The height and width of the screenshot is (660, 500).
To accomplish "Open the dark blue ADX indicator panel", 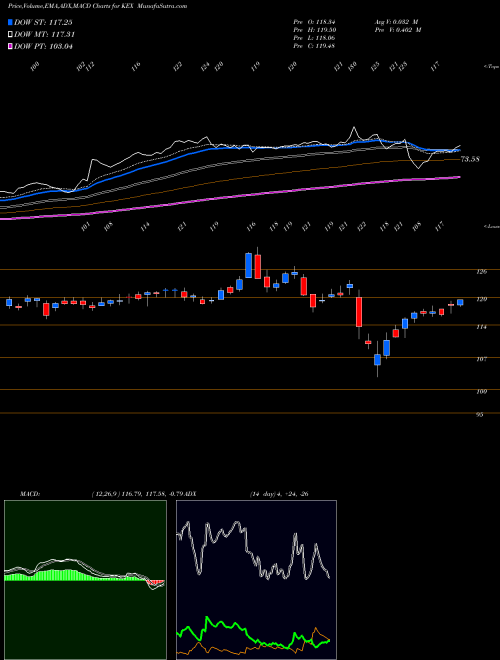I will (x=256, y=580).
